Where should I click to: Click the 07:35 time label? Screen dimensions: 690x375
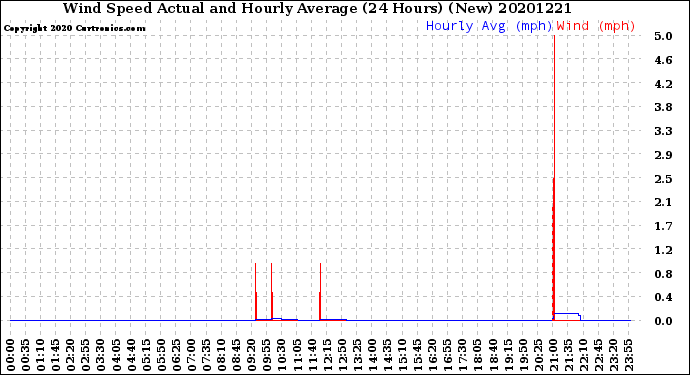(x=207, y=355)
